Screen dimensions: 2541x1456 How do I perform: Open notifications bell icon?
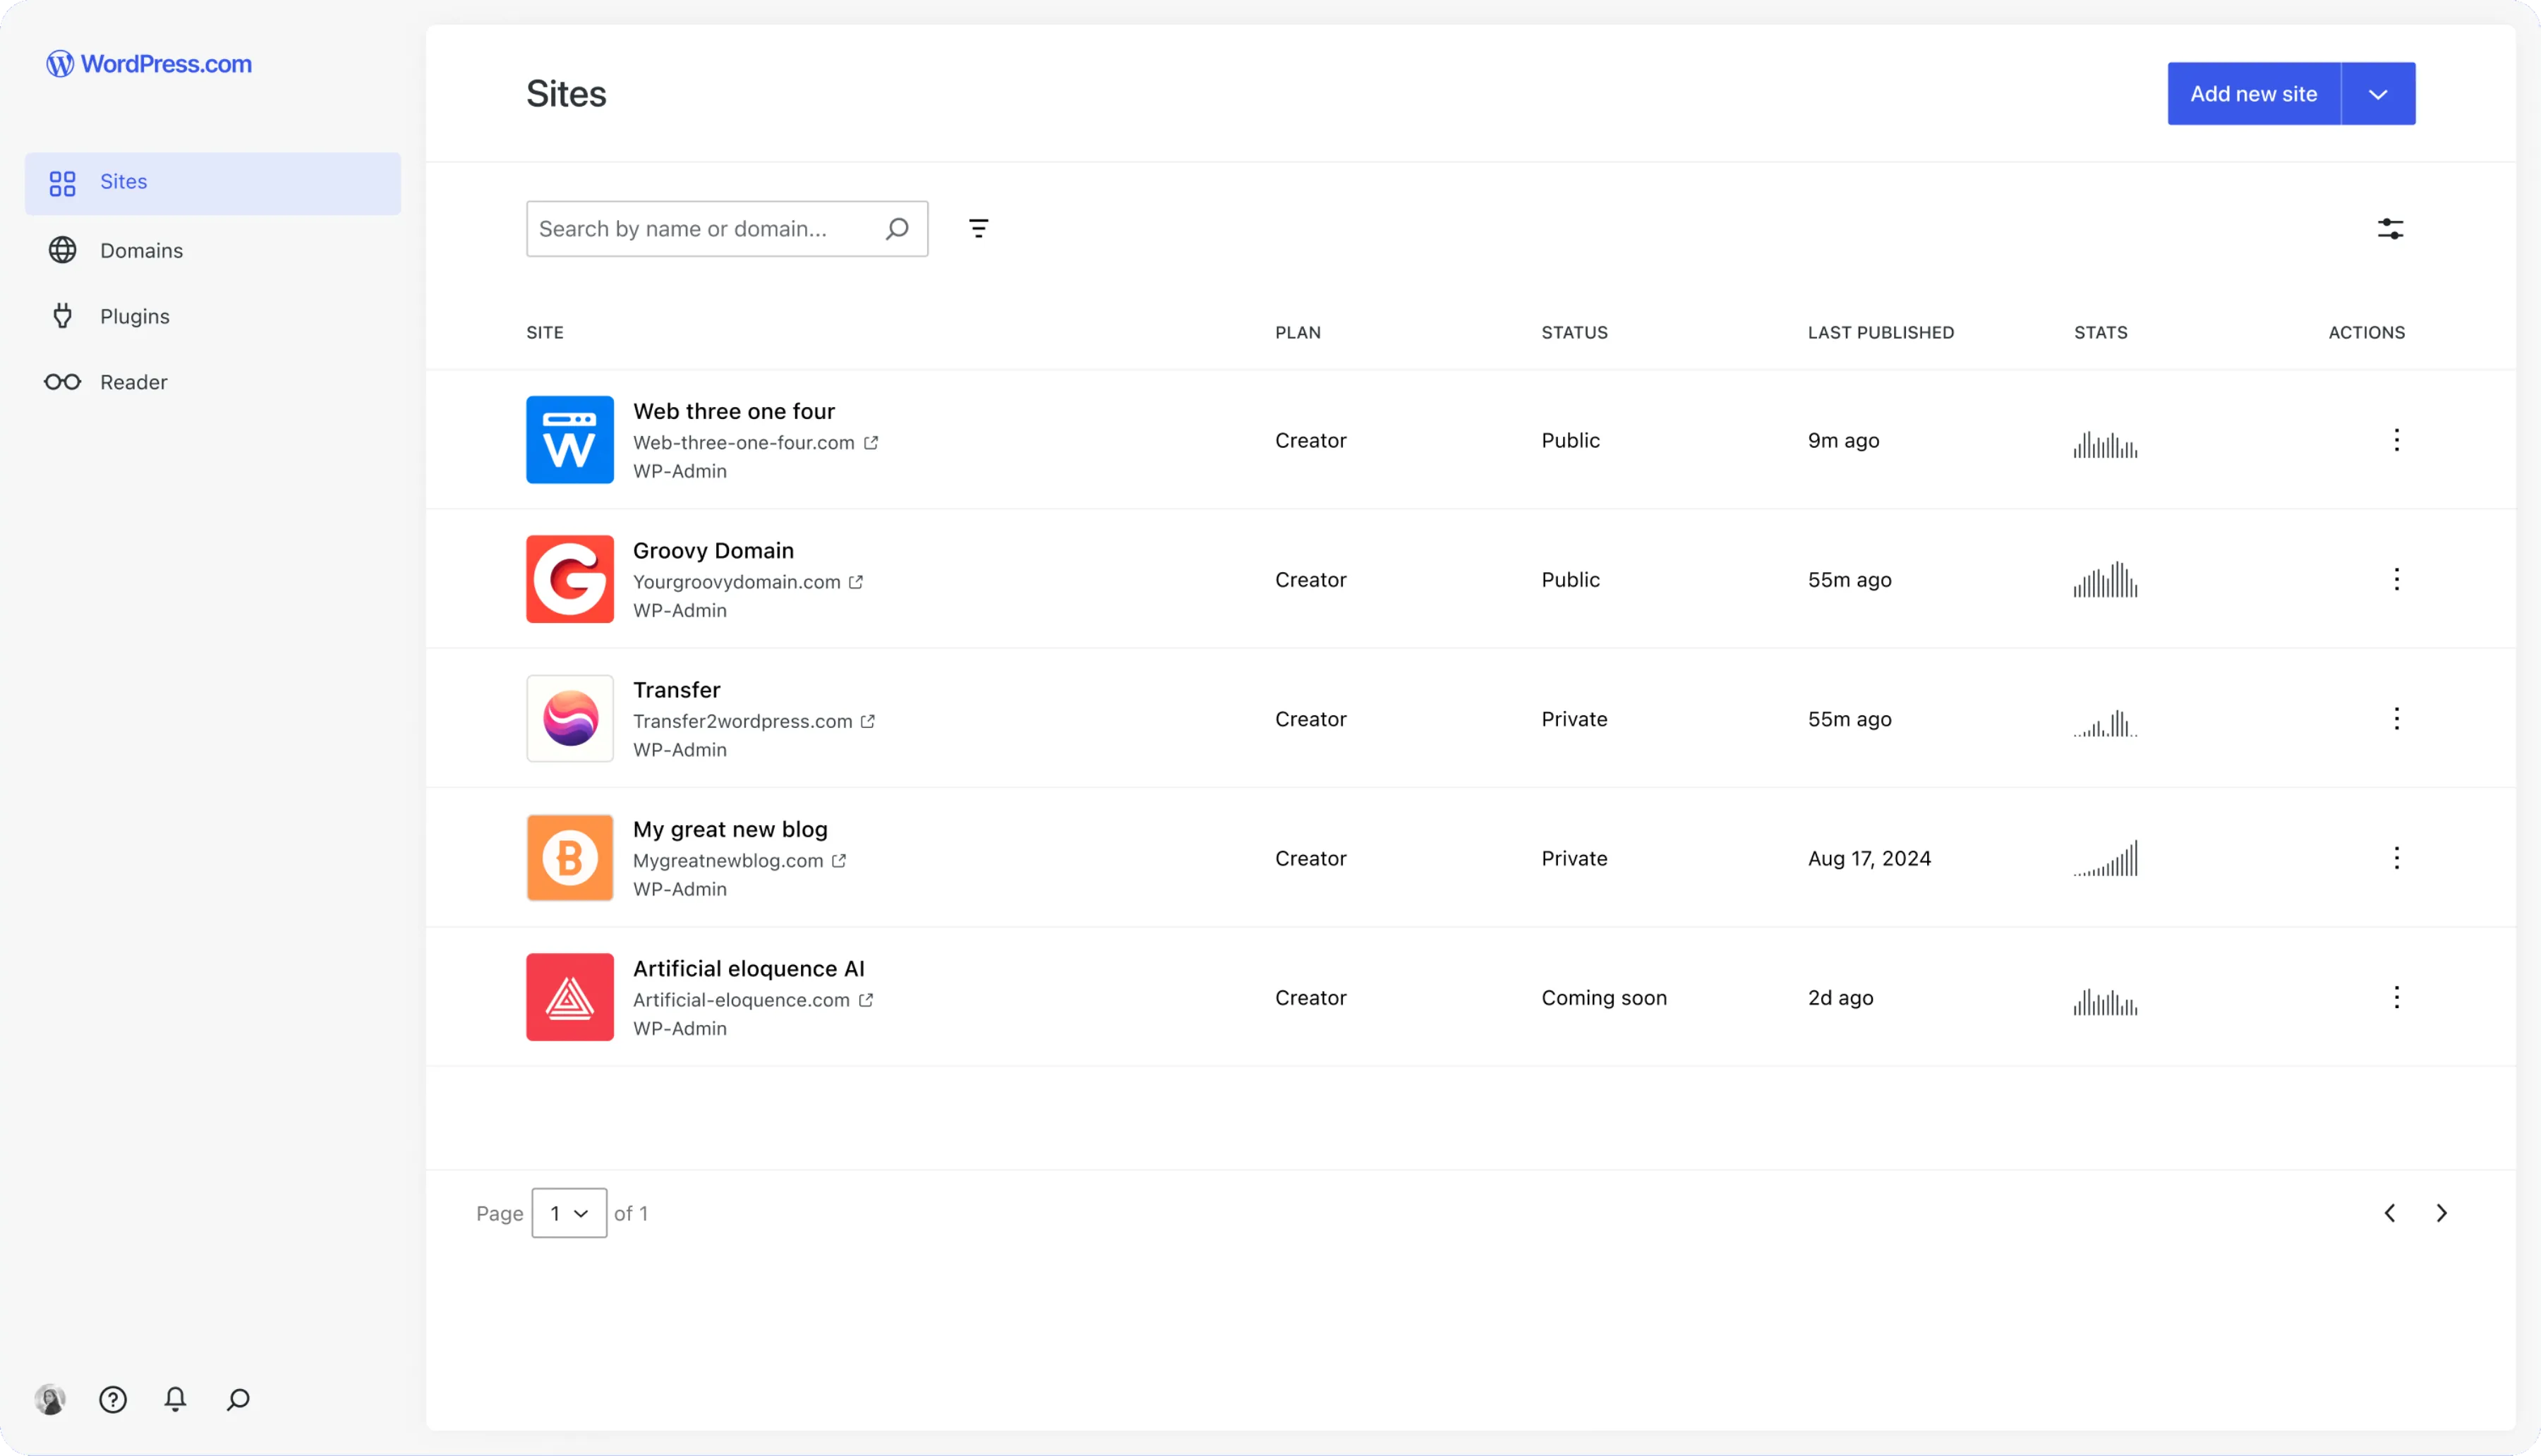click(175, 1399)
